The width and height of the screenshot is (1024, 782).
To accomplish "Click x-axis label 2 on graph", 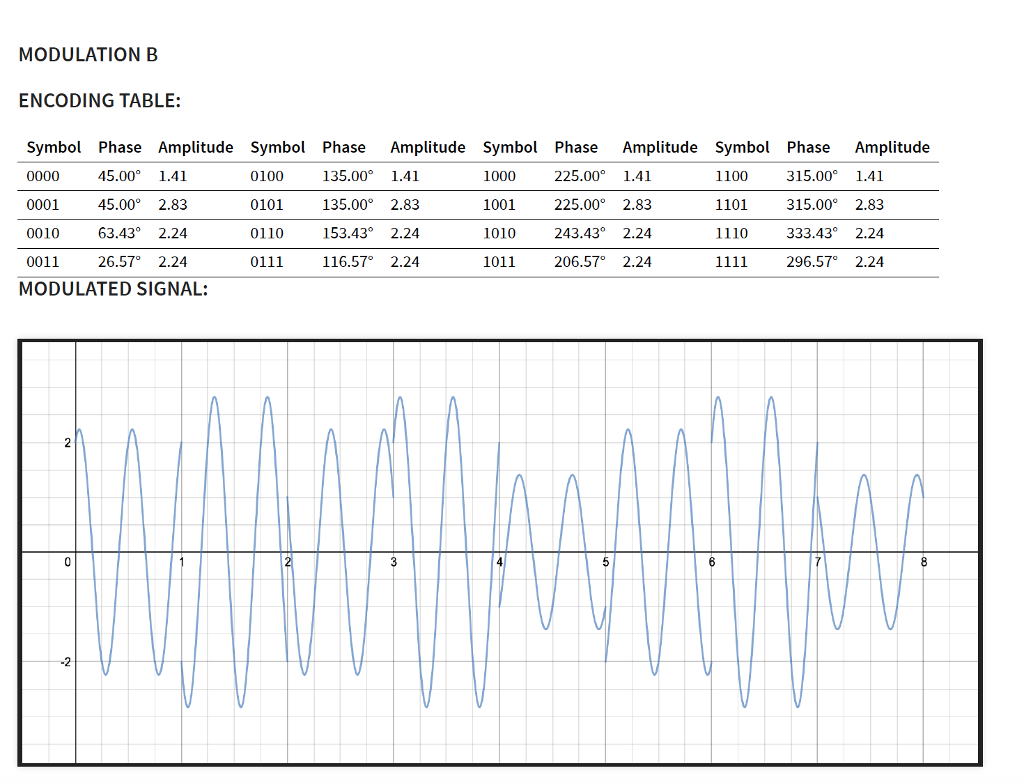I will pos(287,562).
